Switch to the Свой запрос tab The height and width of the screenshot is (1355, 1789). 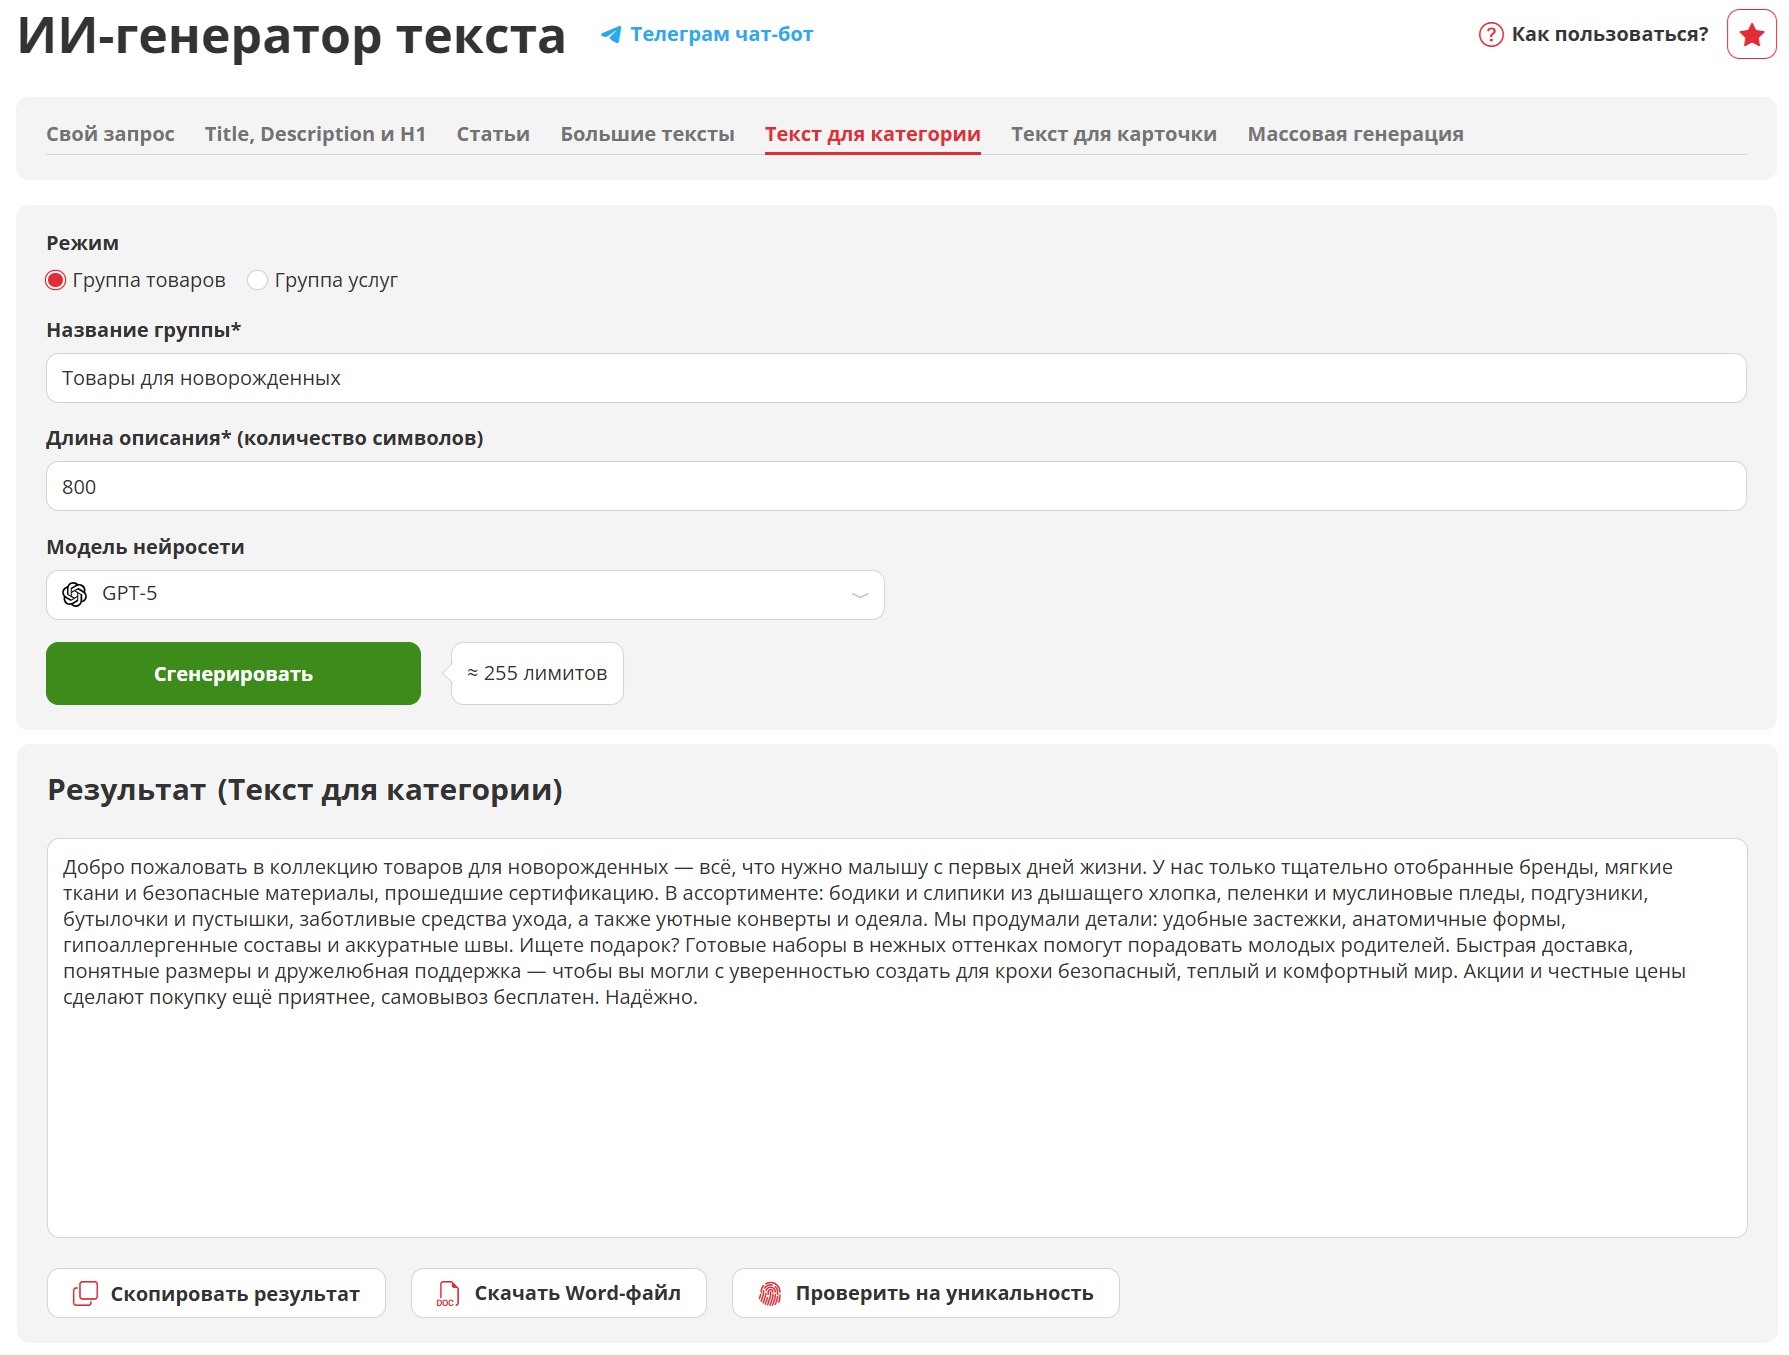coord(110,134)
